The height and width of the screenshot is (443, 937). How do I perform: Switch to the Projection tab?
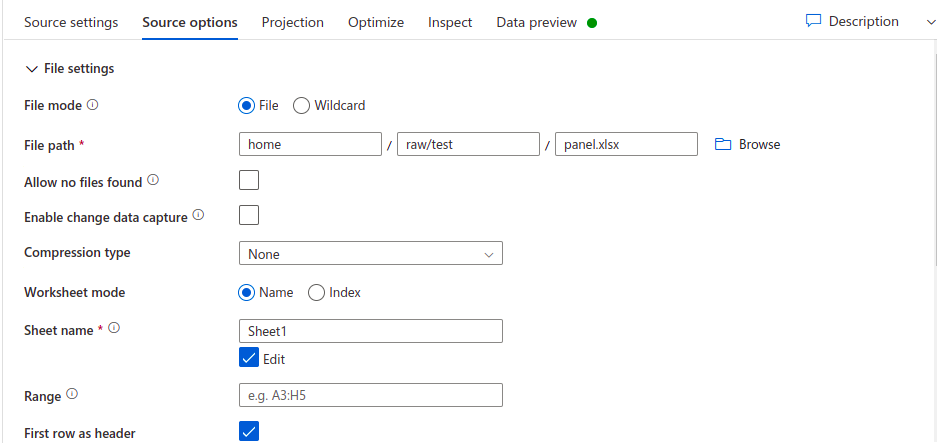coord(293,23)
